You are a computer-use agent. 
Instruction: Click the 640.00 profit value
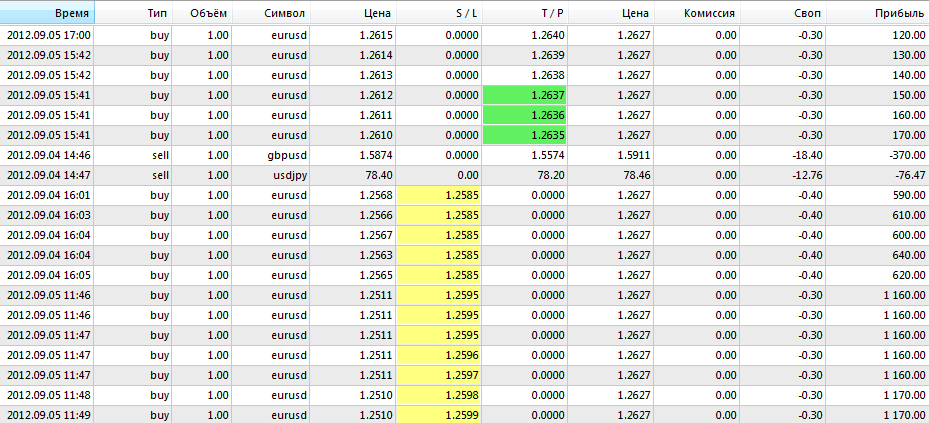(909, 255)
